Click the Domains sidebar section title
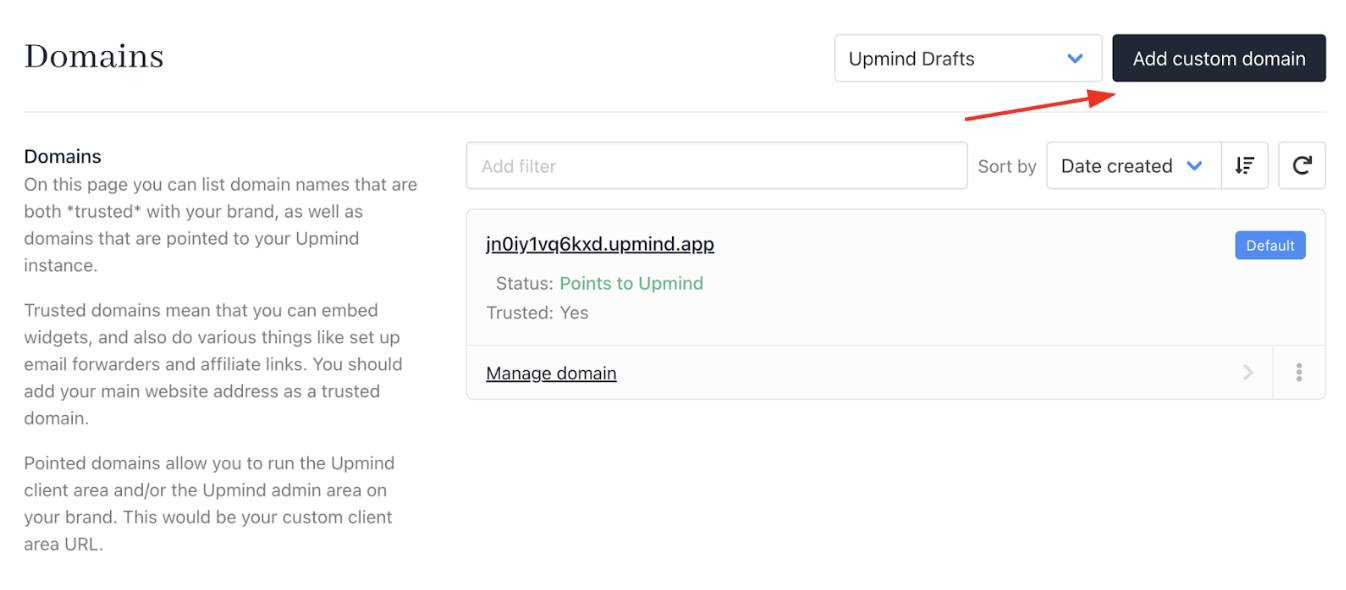The height and width of the screenshot is (590, 1346). (63, 157)
